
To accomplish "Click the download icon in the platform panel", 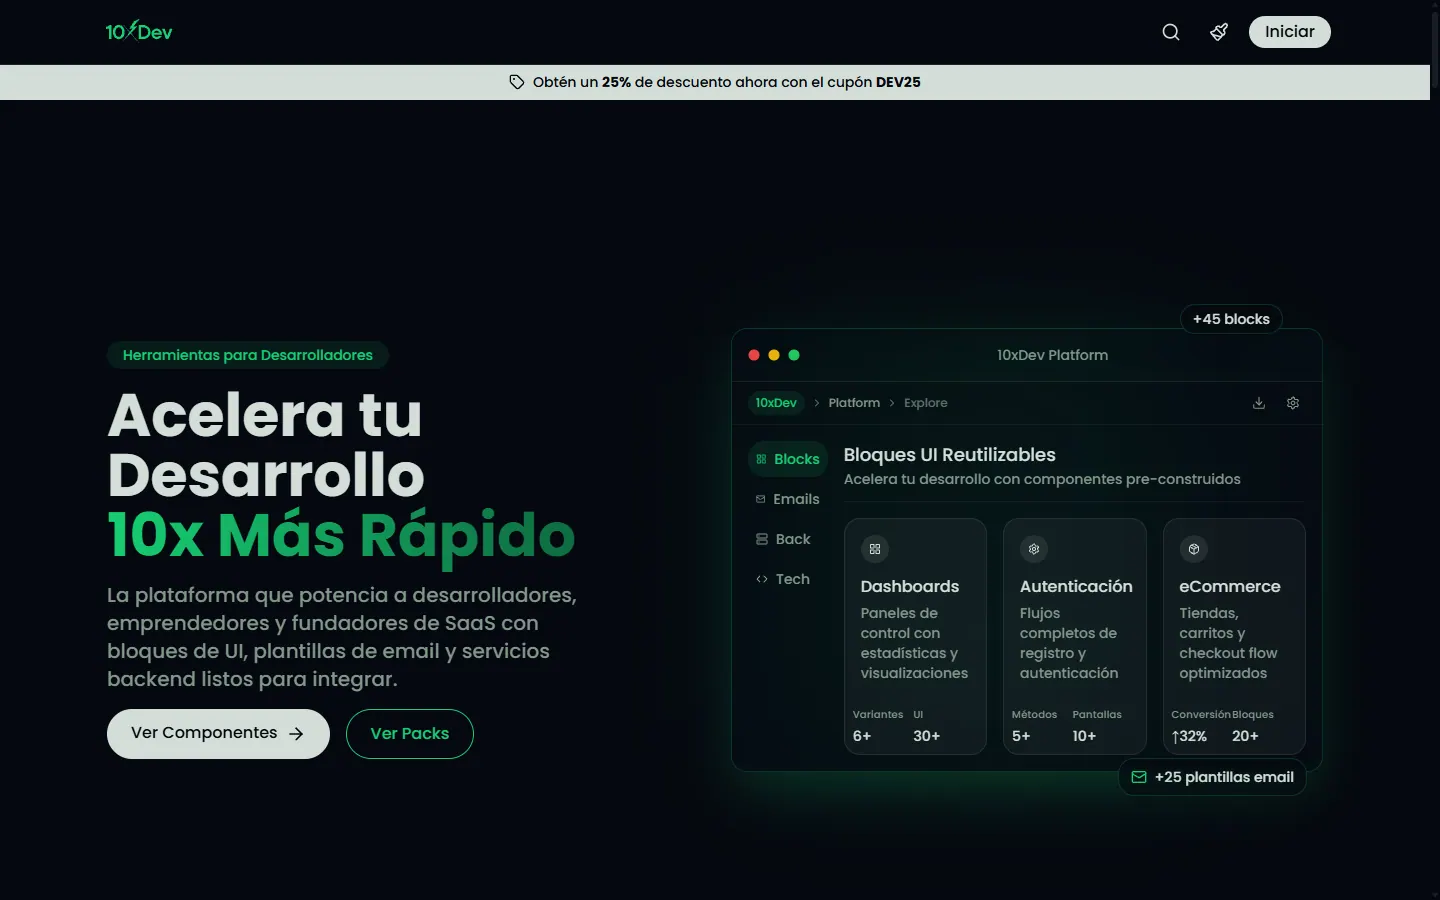I will tap(1259, 403).
